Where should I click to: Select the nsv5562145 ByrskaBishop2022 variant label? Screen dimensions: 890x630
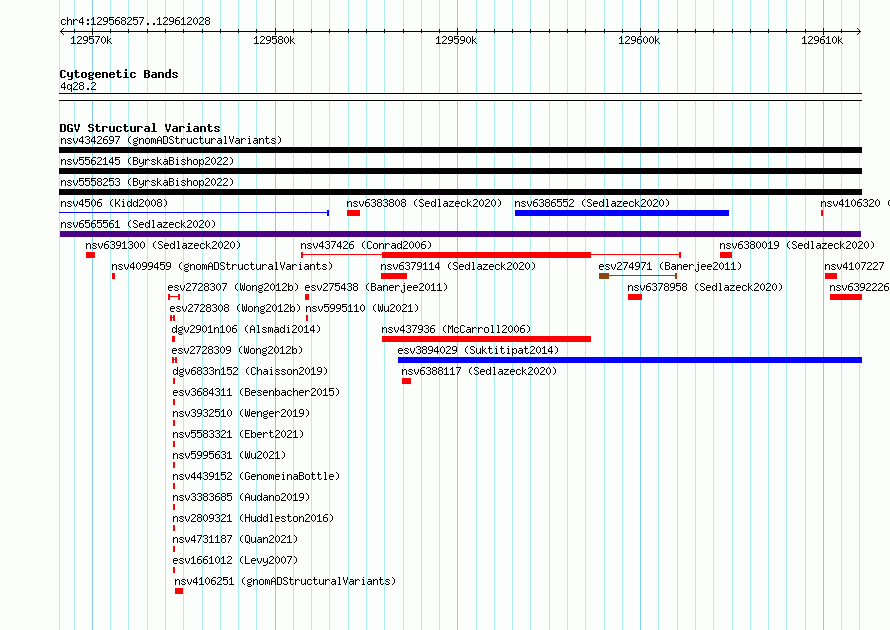coord(147,161)
